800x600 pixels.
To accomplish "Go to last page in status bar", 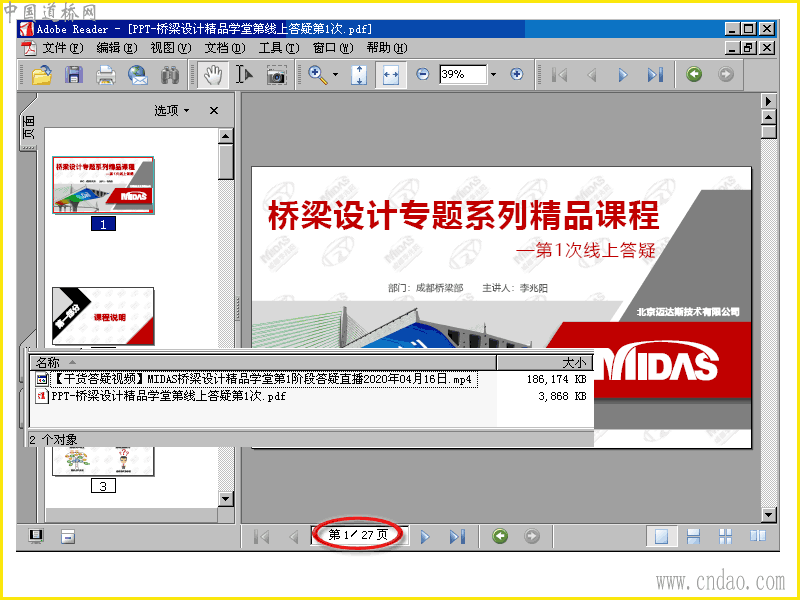I will (457, 536).
